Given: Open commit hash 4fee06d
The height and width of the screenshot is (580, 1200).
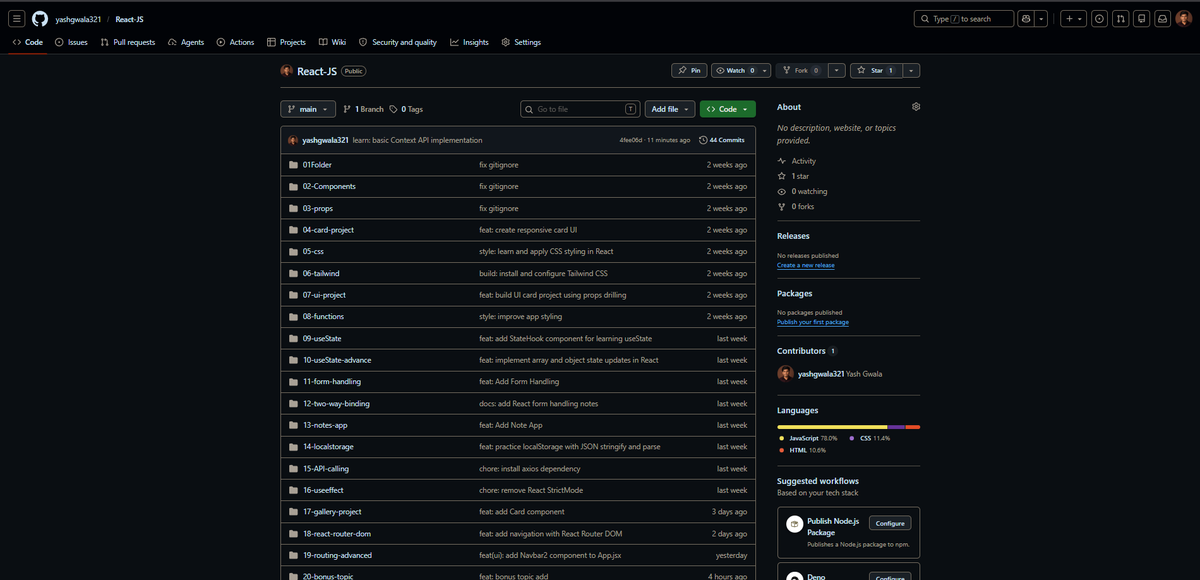Looking at the screenshot, I should pyautogui.click(x=631, y=140).
